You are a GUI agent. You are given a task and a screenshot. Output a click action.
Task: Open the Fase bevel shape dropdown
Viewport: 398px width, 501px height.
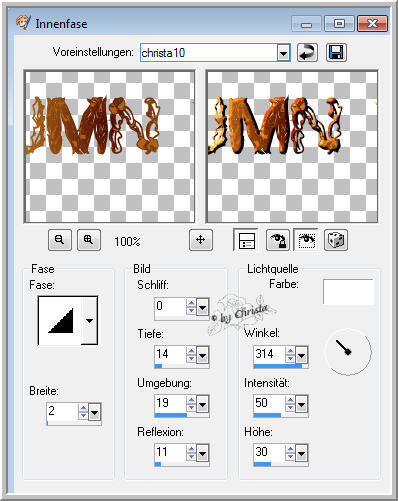coord(89,321)
